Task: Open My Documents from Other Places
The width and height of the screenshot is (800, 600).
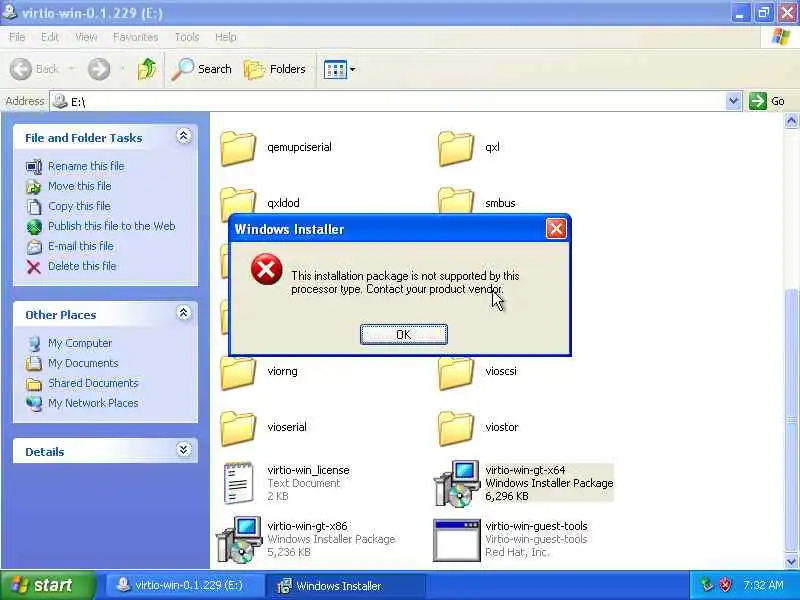Action: [x=83, y=363]
